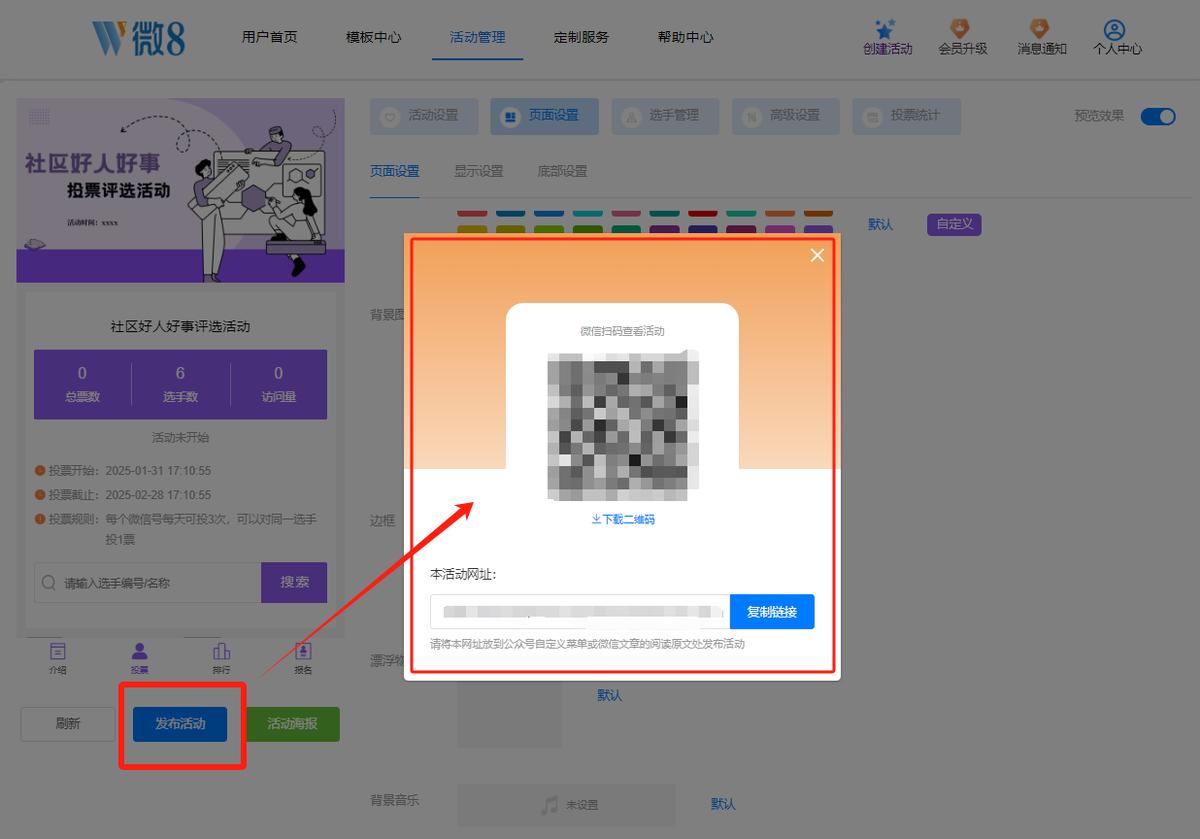Screen dimensions: 1200x839
Task: Click the 本活动网址 URL field
Action: click(580, 612)
